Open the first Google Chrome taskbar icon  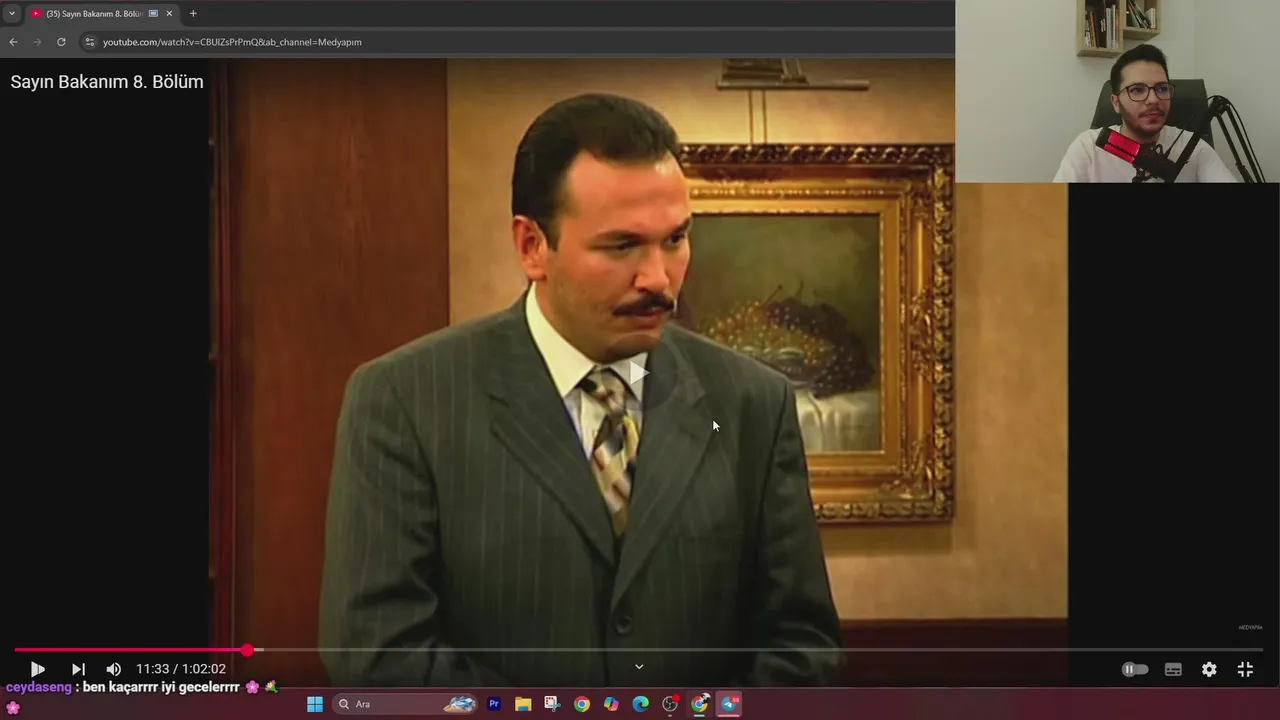pos(582,704)
